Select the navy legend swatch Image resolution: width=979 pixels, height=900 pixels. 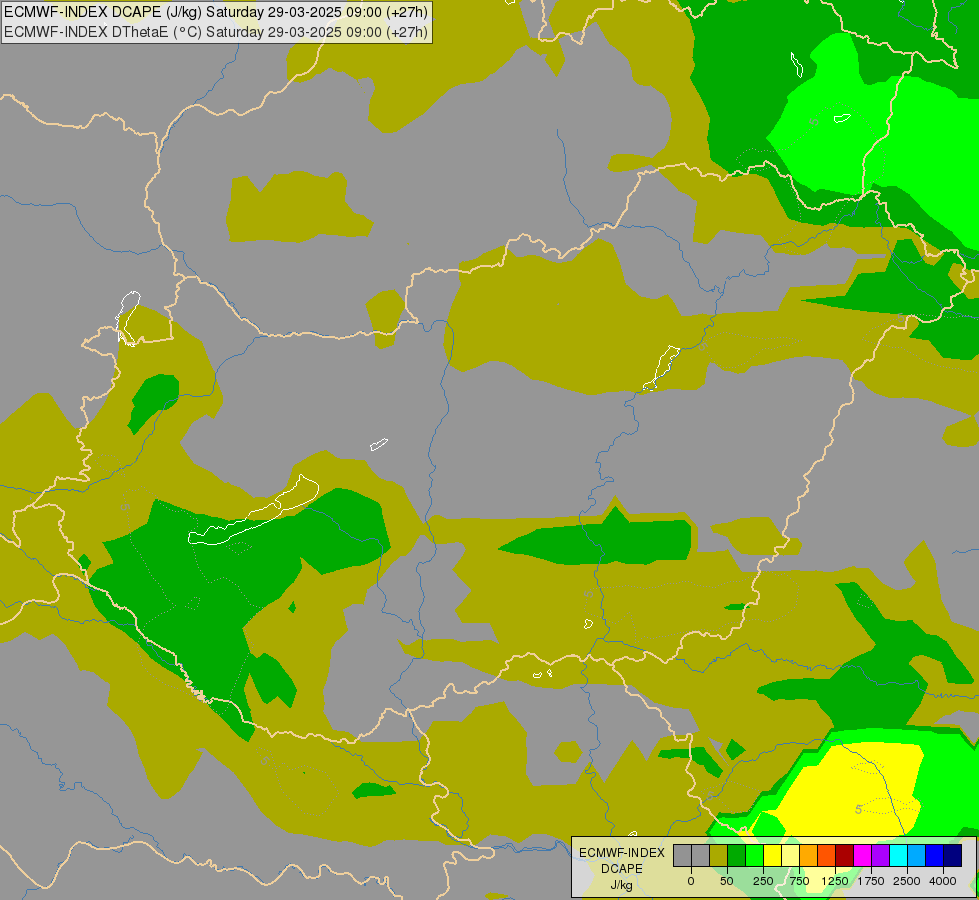tap(953, 855)
